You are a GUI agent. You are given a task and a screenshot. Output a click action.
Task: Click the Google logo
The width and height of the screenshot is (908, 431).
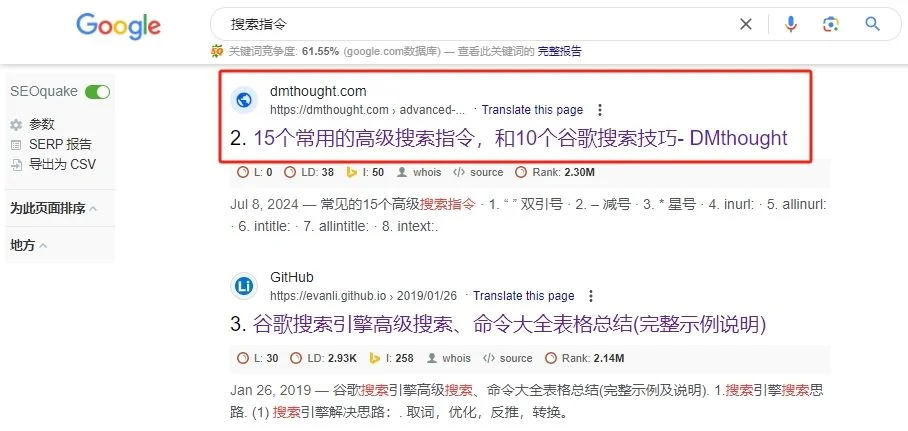pyautogui.click(x=118, y=26)
